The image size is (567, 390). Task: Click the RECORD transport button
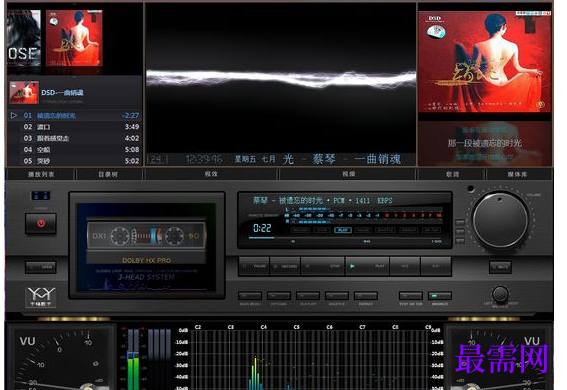(285, 266)
